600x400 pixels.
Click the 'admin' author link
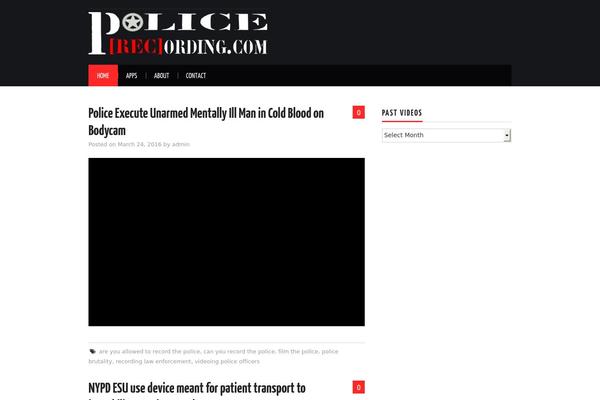181,144
